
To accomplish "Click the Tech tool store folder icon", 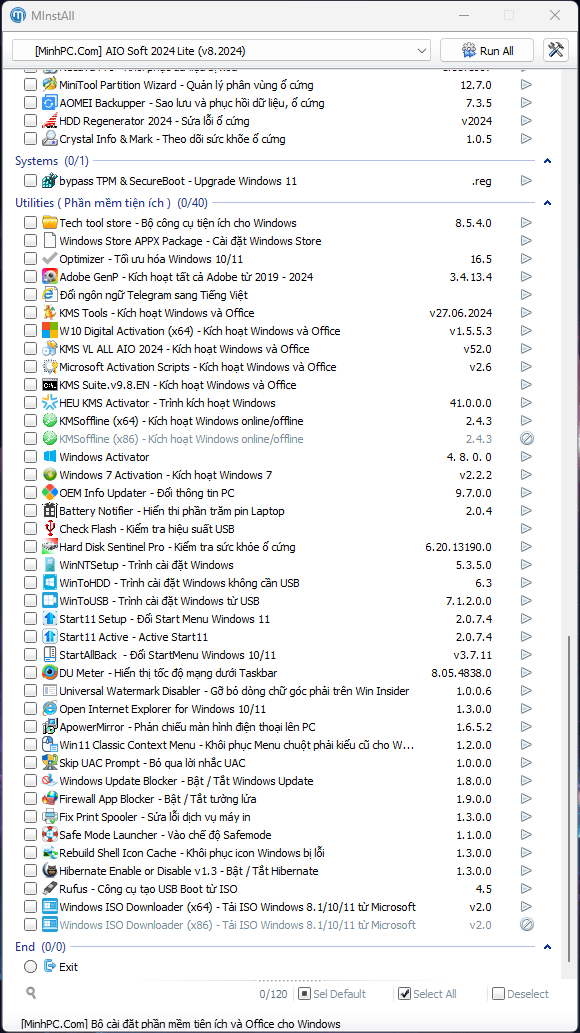I will (x=49, y=223).
